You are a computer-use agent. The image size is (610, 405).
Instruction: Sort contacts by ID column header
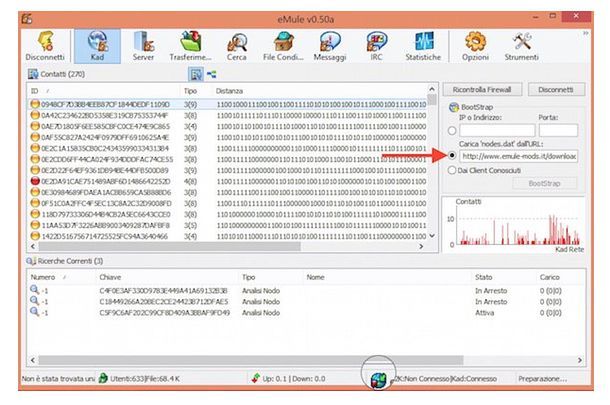(104, 91)
